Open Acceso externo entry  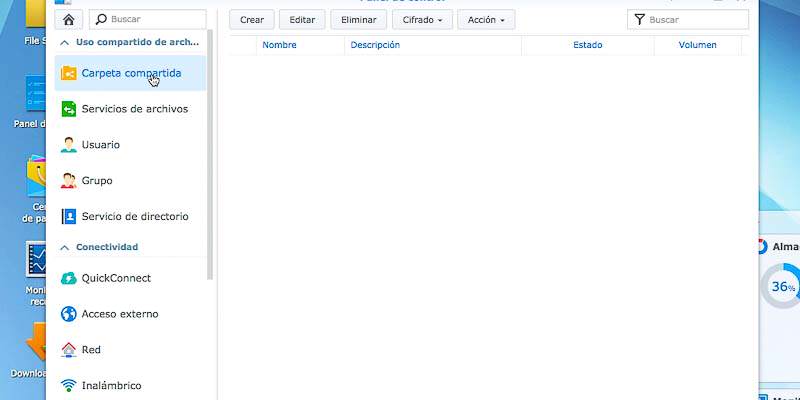[131, 314]
